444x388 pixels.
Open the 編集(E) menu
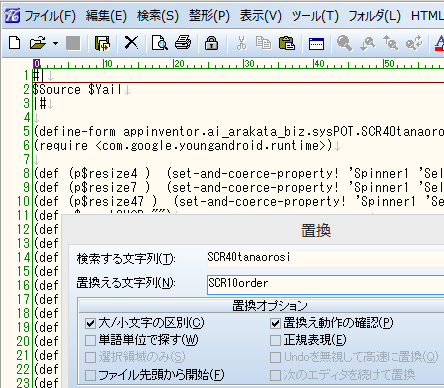point(106,16)
